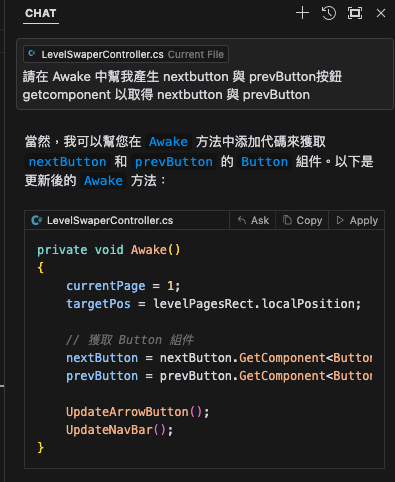This screenshot has width=395, height=482.
Task: Click 'private void Awake()' code line
Action: 109,250
